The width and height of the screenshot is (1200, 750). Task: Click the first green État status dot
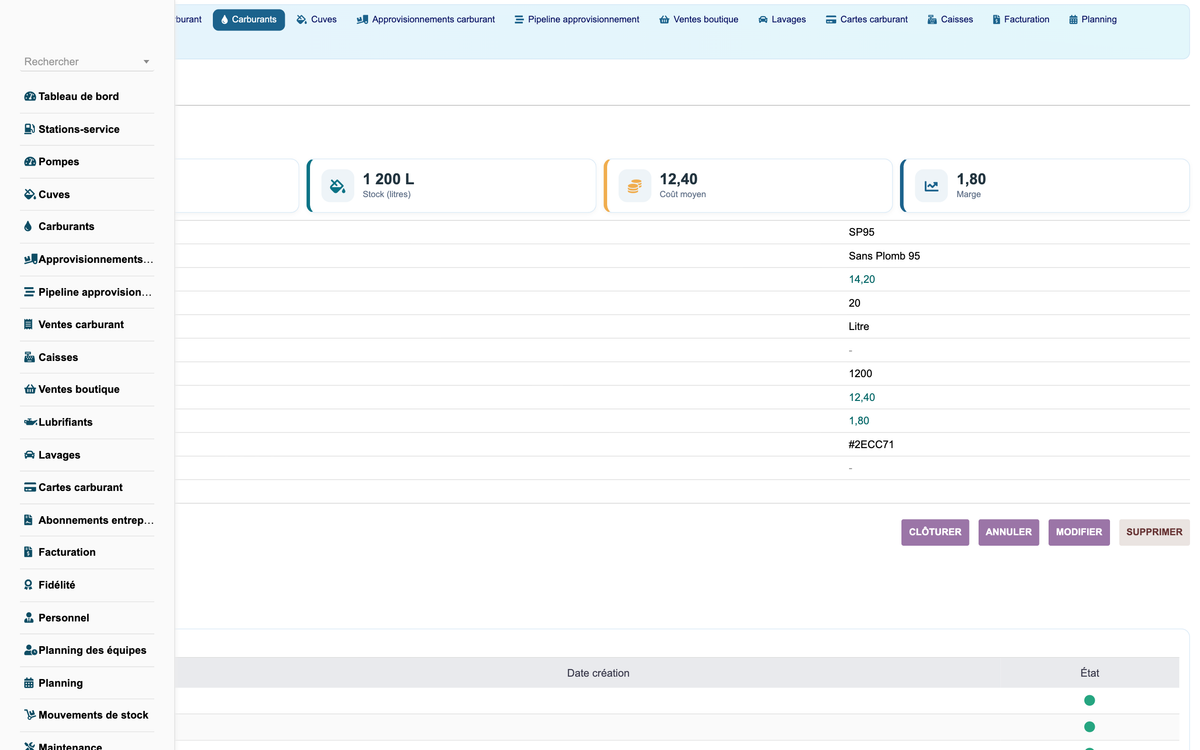1090,701
